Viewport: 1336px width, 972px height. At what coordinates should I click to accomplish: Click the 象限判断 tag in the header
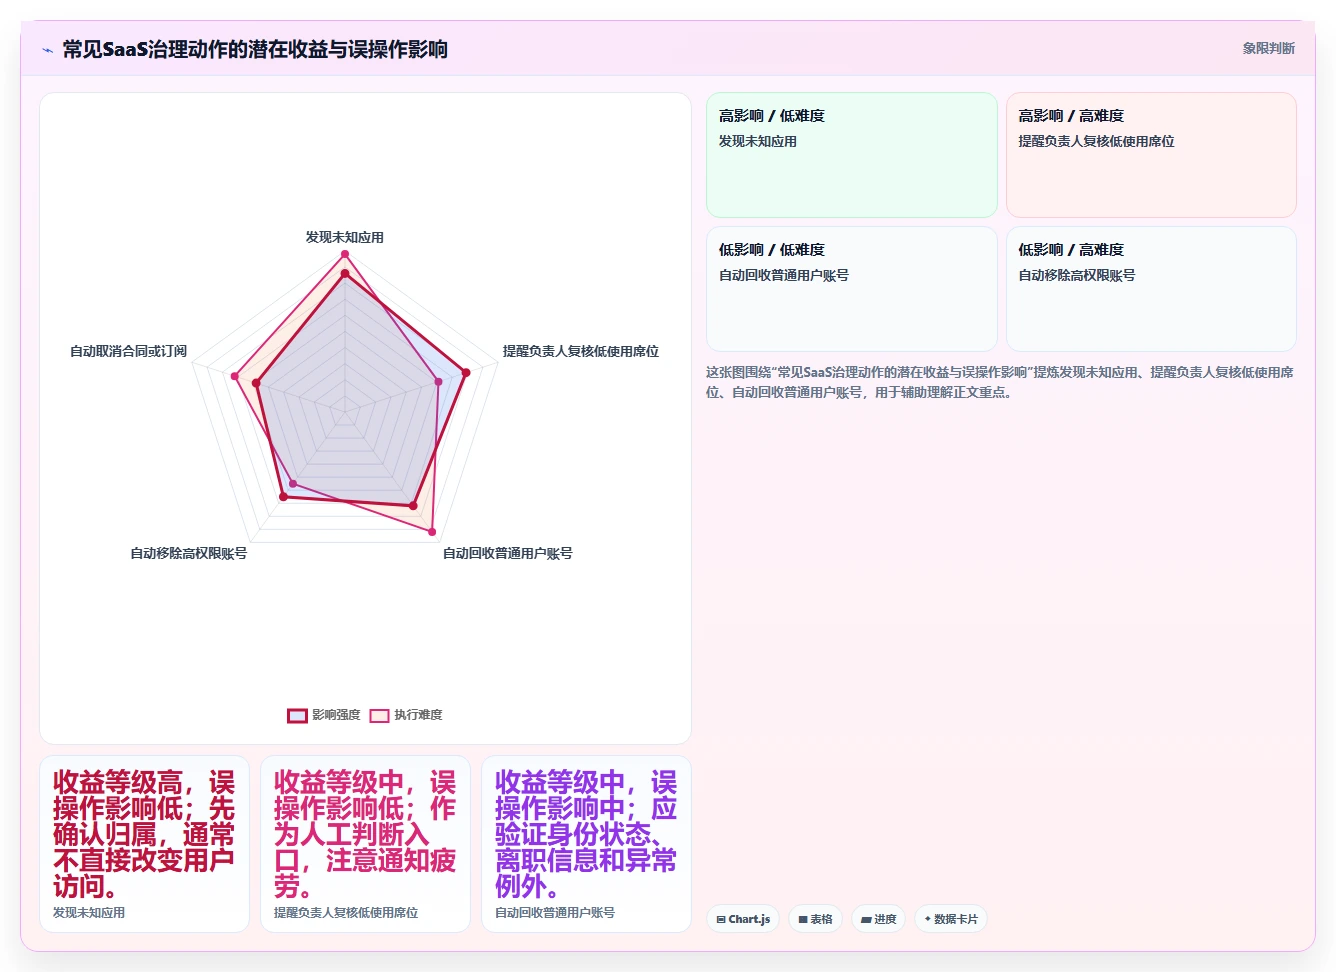(x=1268, y=48)
